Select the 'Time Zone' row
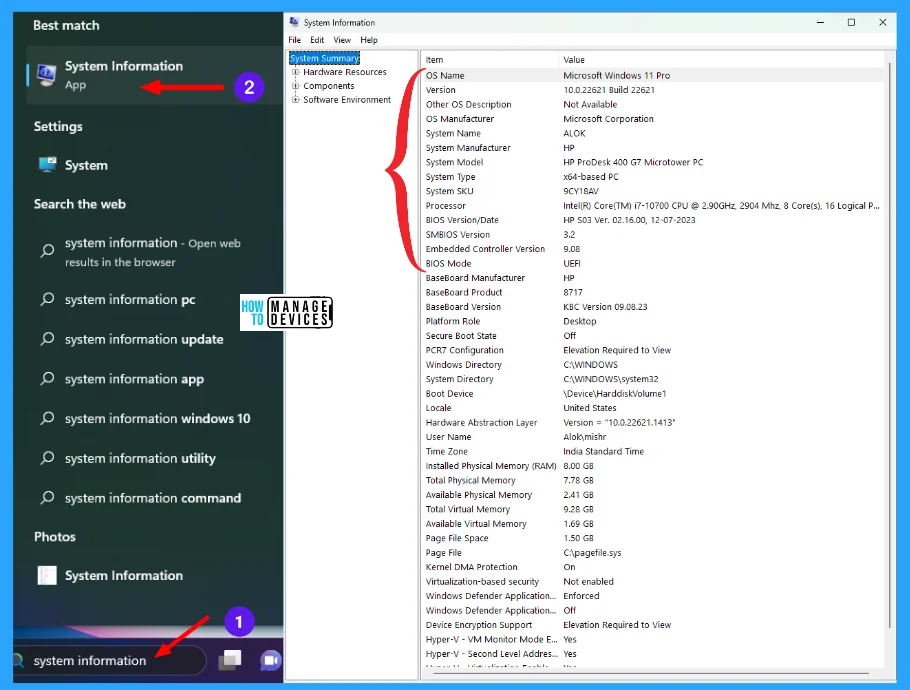This screenshot has width=910, height=690. tap(653, 451)
